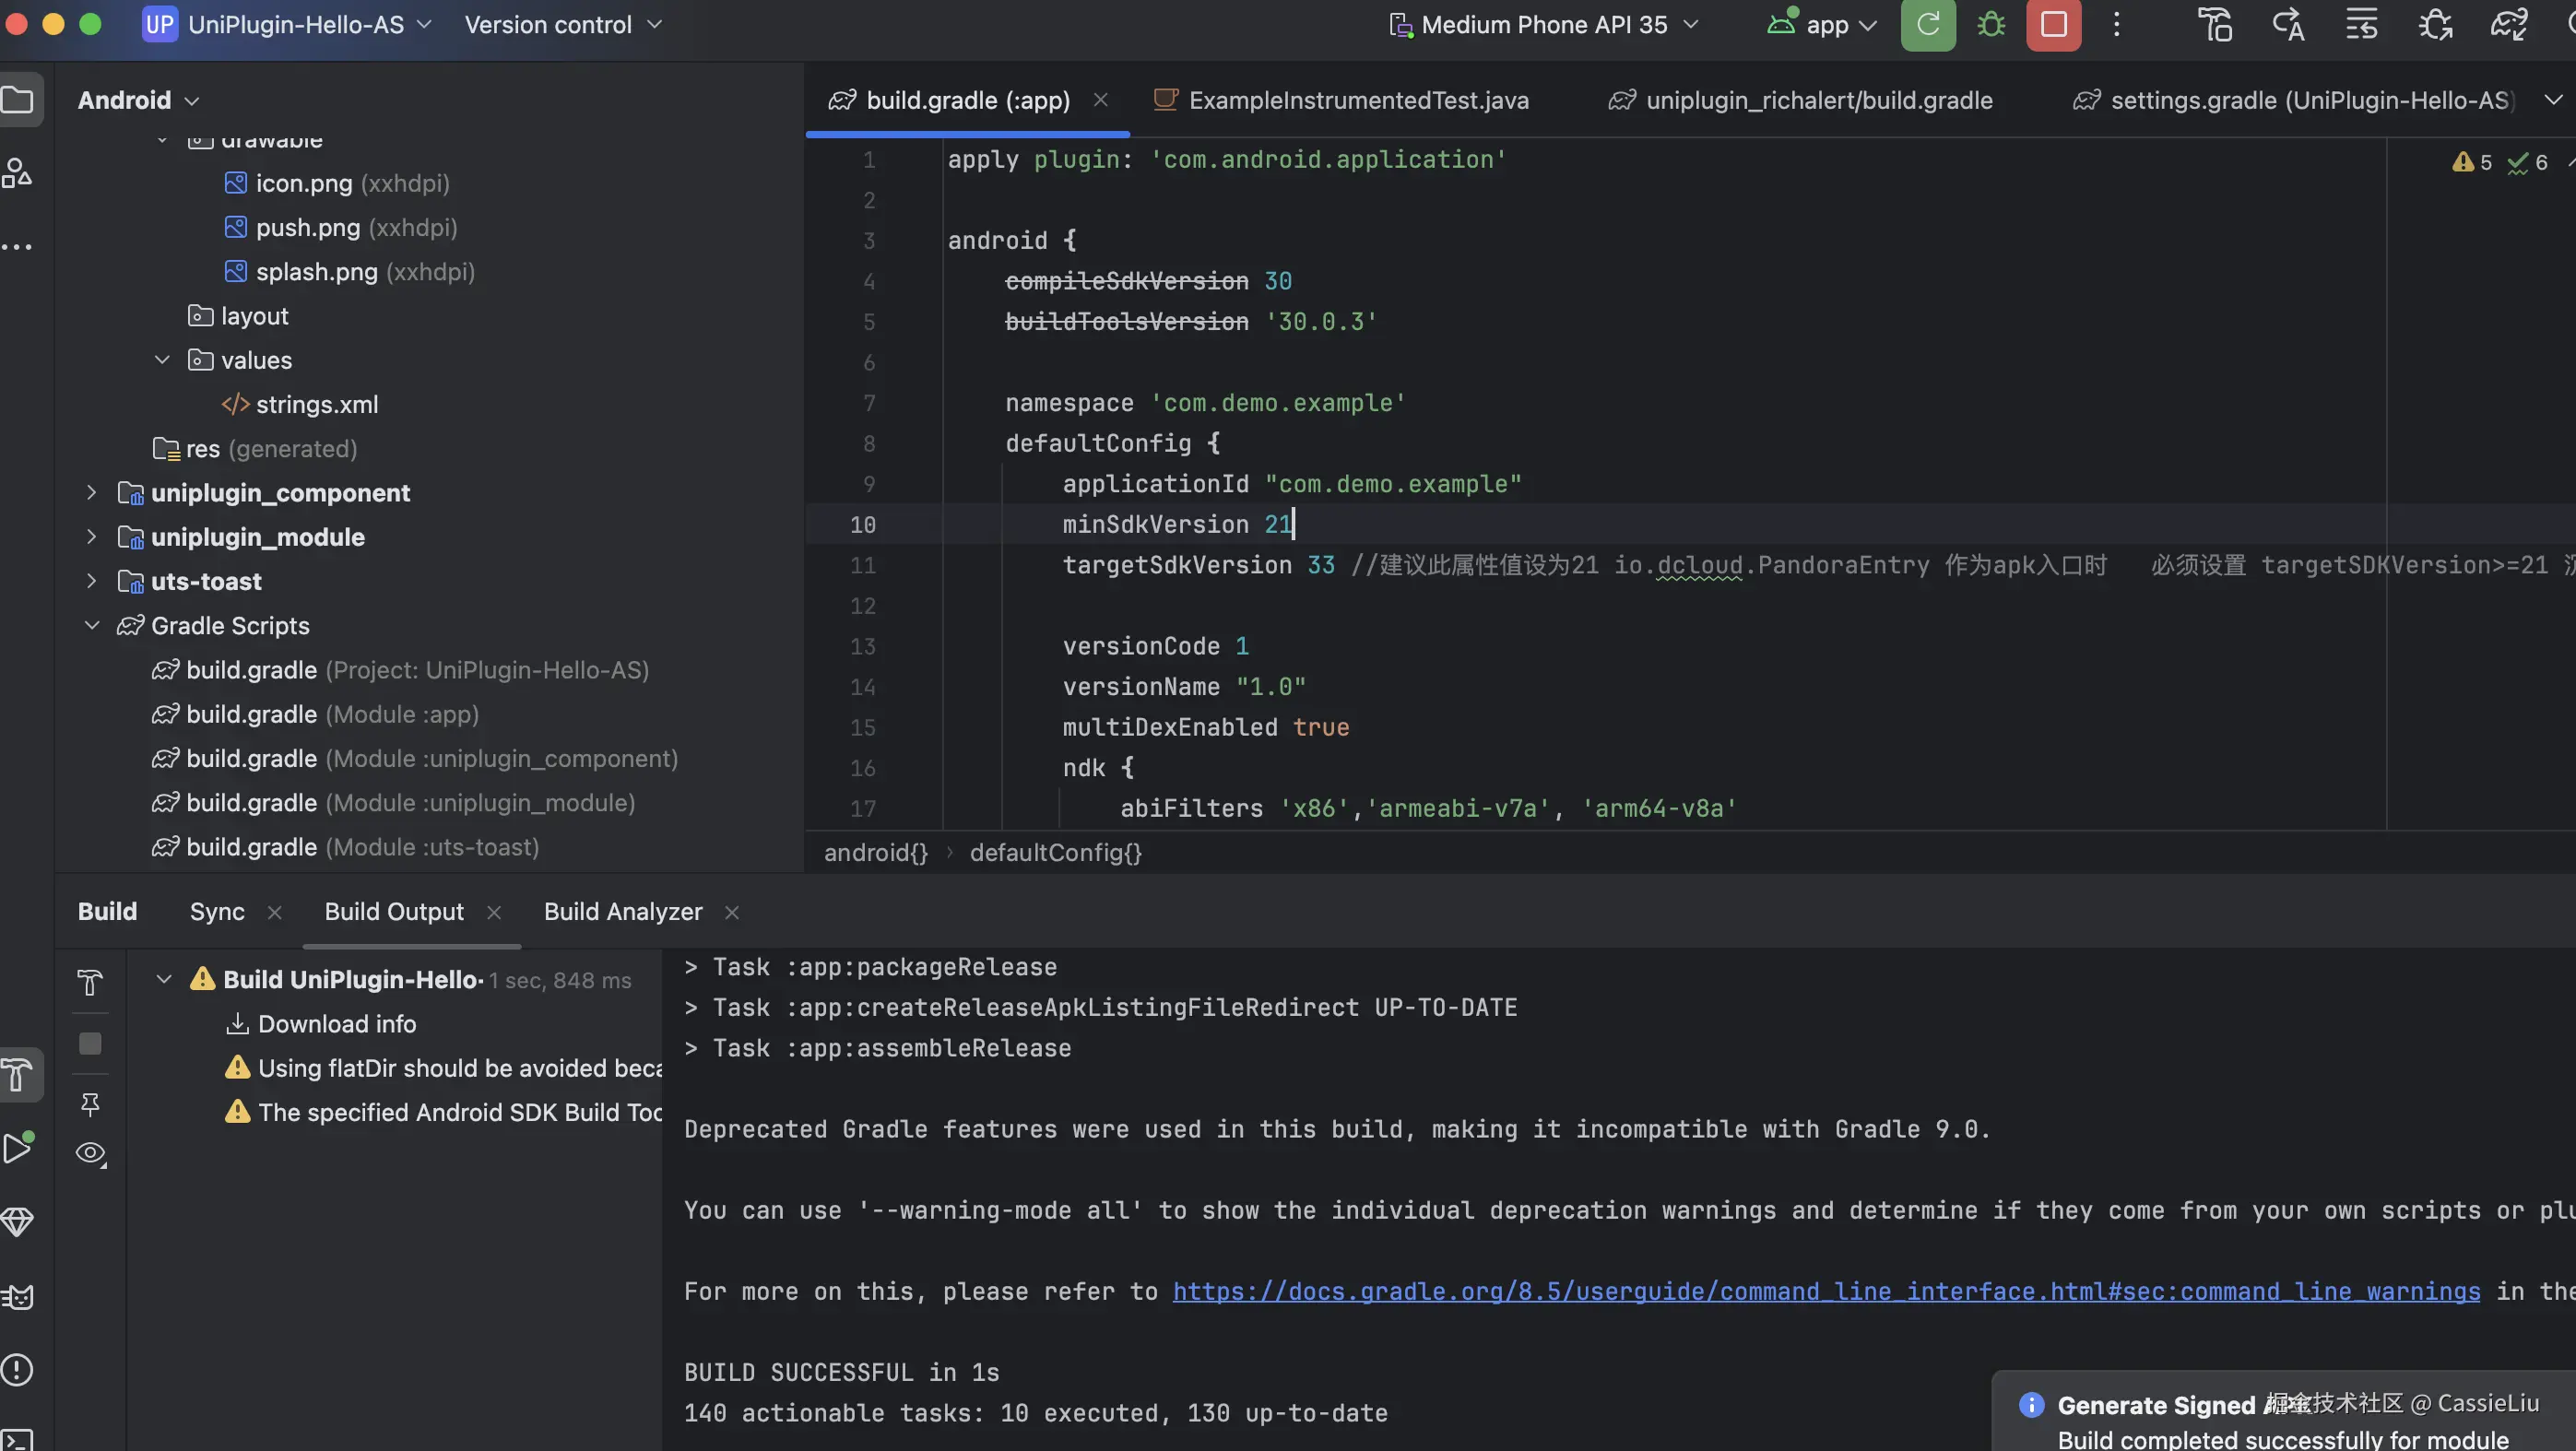Image resolution: width=2576 pixels, height=1451 pixels.
Task: Open the Build tool window hammer icon
Action: (x=18, y=1076)
